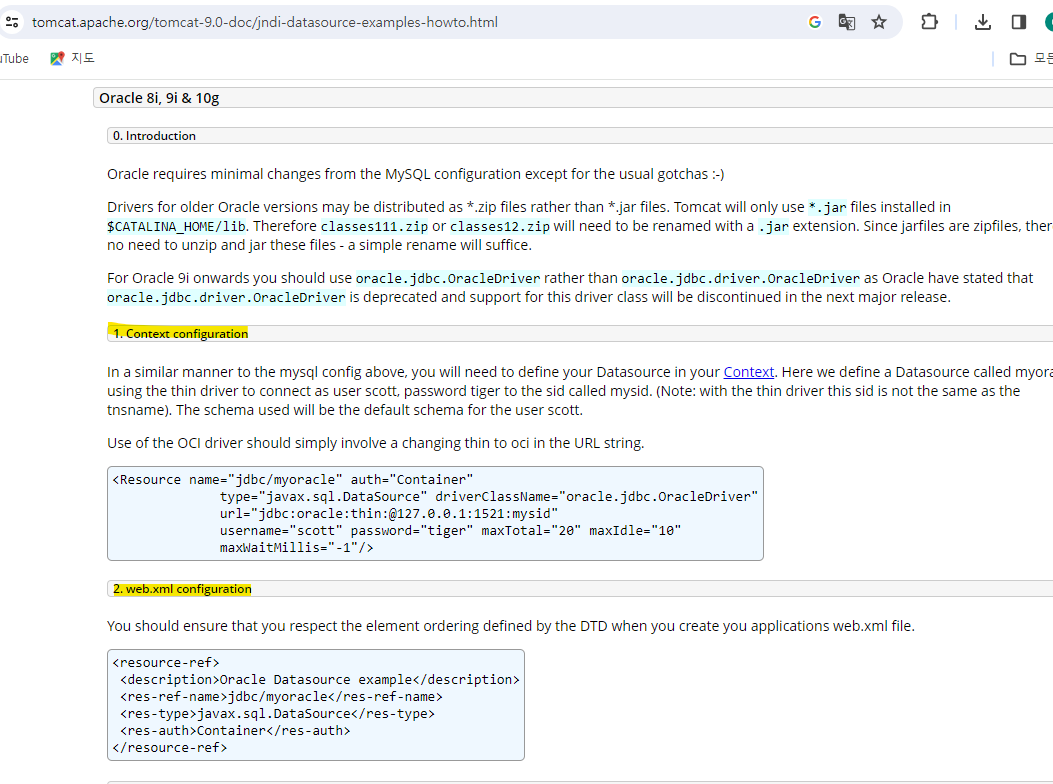Click the res-ref-name jdbc/myoracle line
The image size is (1053, 784).
[281, 697]
